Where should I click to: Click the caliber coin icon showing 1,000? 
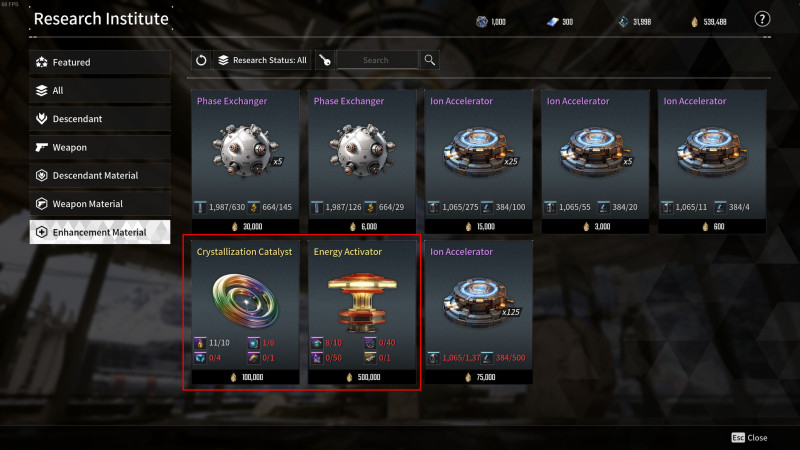tap(482, 22)
